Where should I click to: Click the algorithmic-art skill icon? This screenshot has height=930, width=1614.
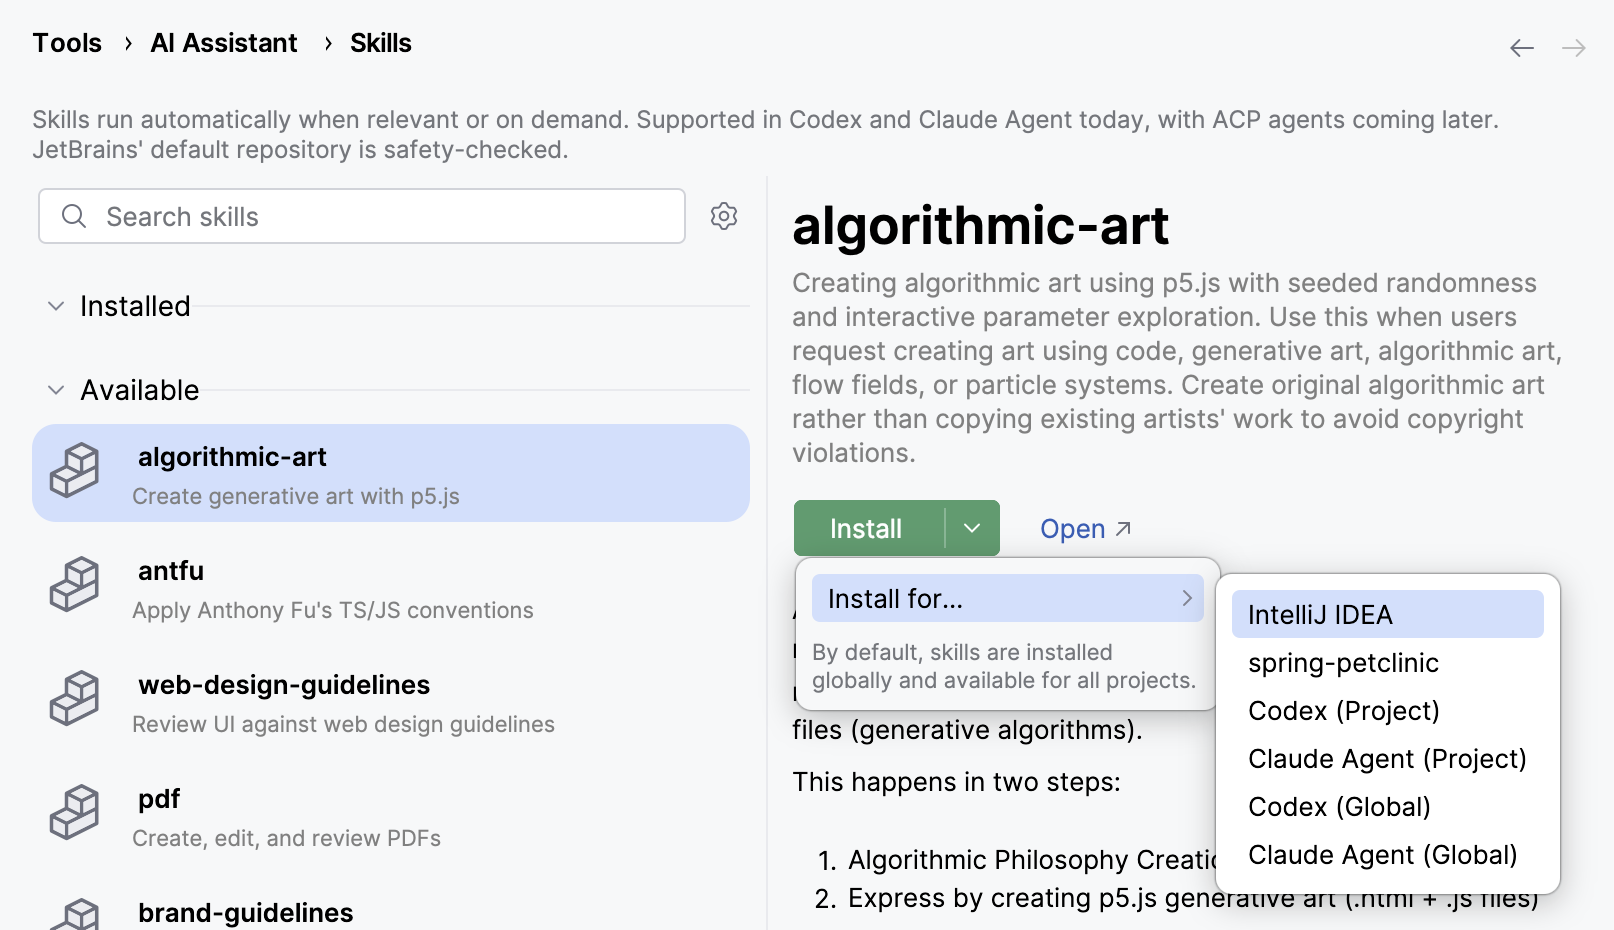coord(75,471)
